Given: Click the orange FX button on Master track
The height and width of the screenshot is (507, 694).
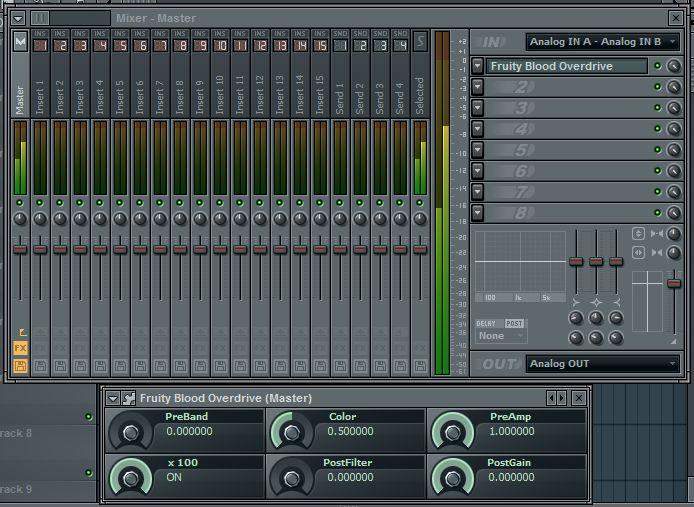Looking at the screenshot, I should coord(20,347).
